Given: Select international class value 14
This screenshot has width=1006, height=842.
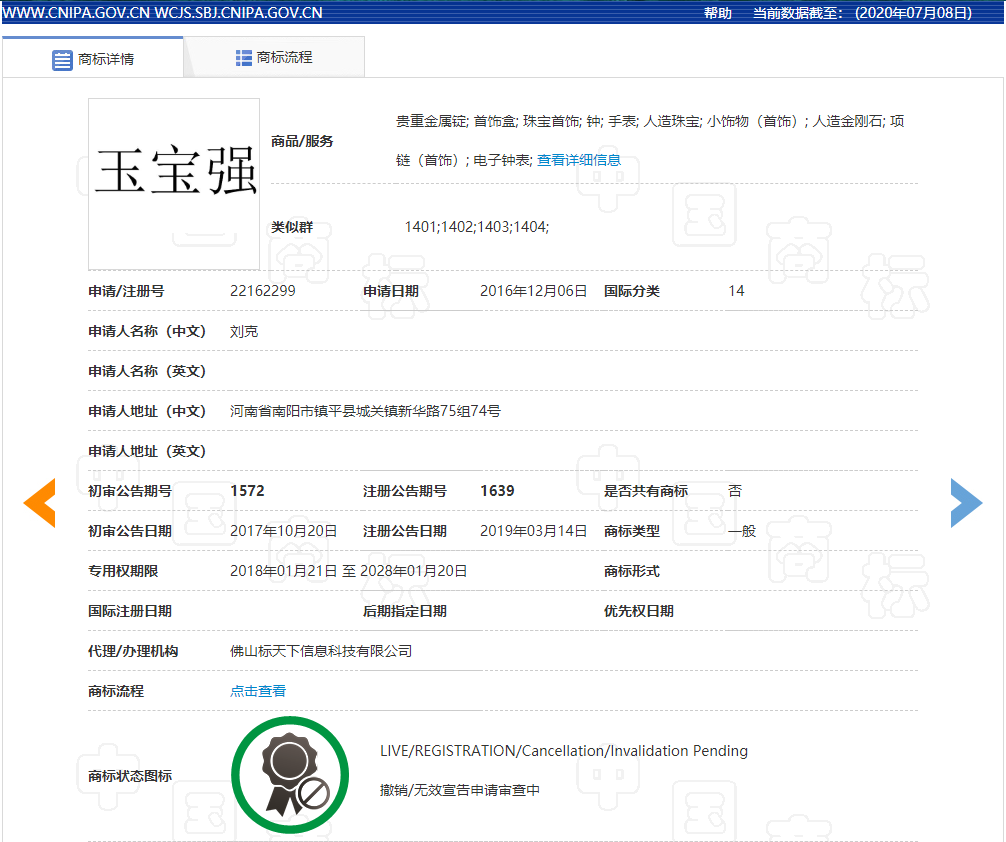Looking at the screenshot, I should (736, 291).
